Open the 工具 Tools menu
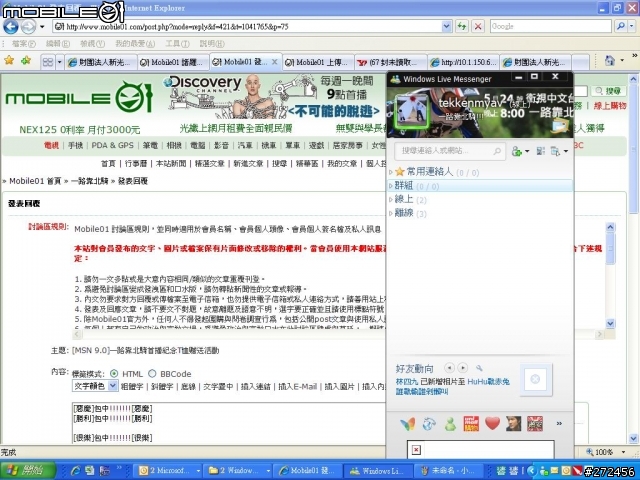 coord(177,43)
